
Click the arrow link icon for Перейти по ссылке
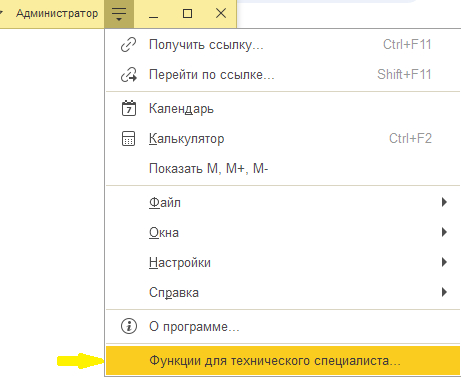pos(129,75)
